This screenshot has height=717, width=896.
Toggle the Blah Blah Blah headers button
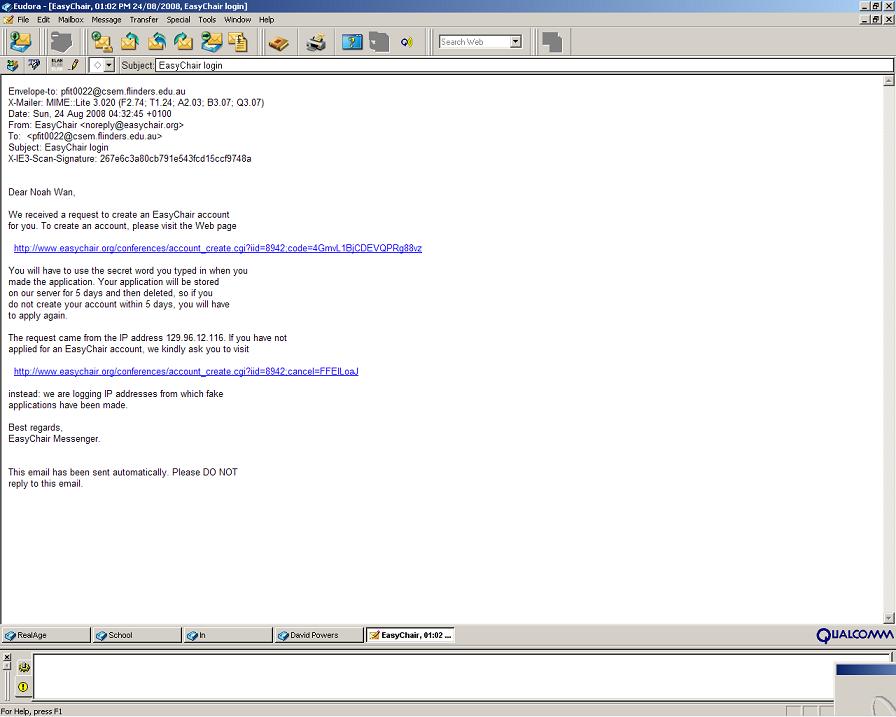click(57, 65)
